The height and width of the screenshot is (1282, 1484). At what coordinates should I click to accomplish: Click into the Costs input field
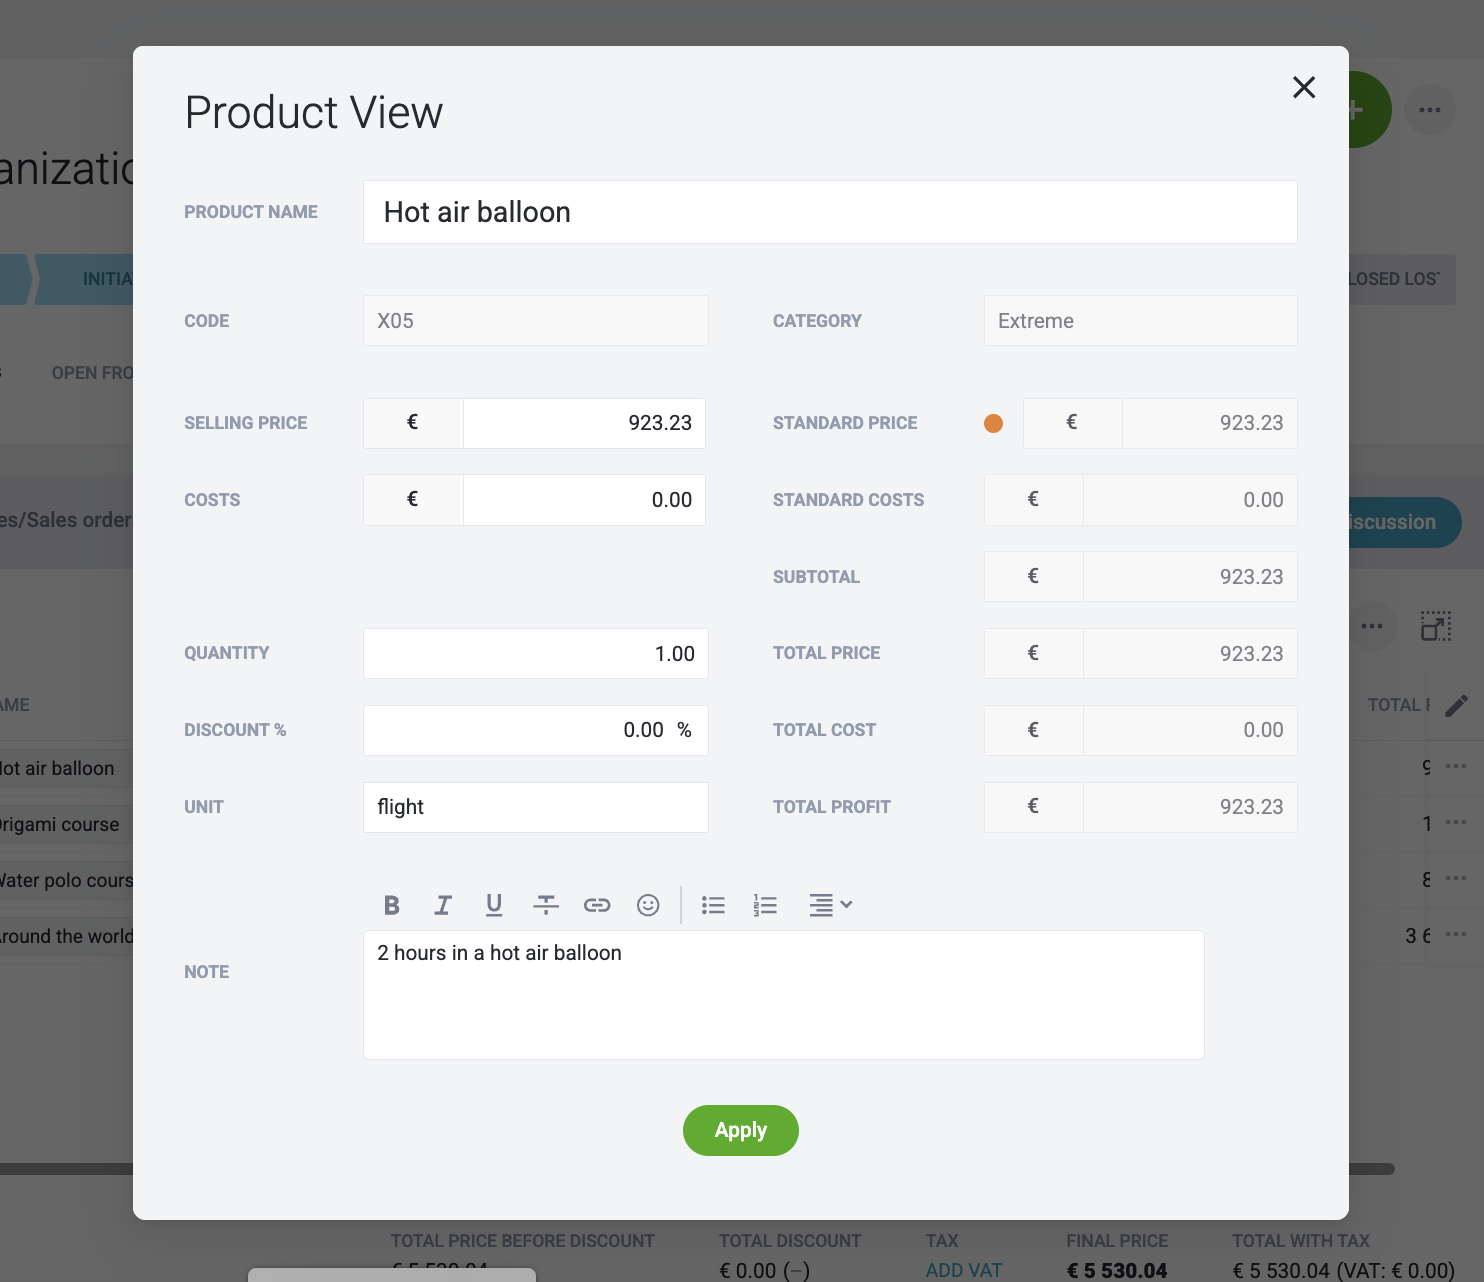[585, 500]
